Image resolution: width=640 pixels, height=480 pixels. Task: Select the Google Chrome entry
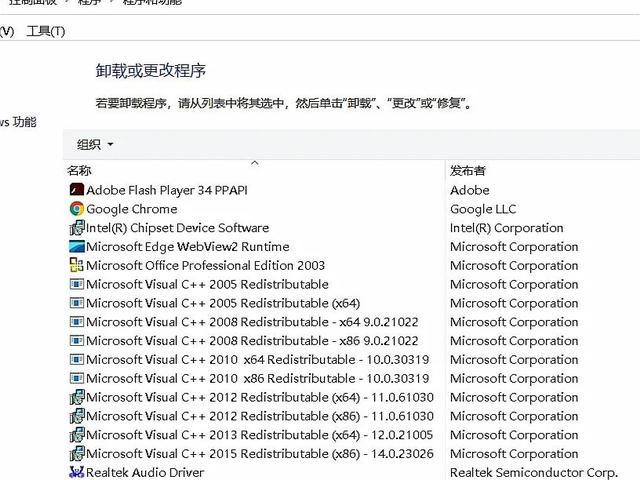[132, 209]
